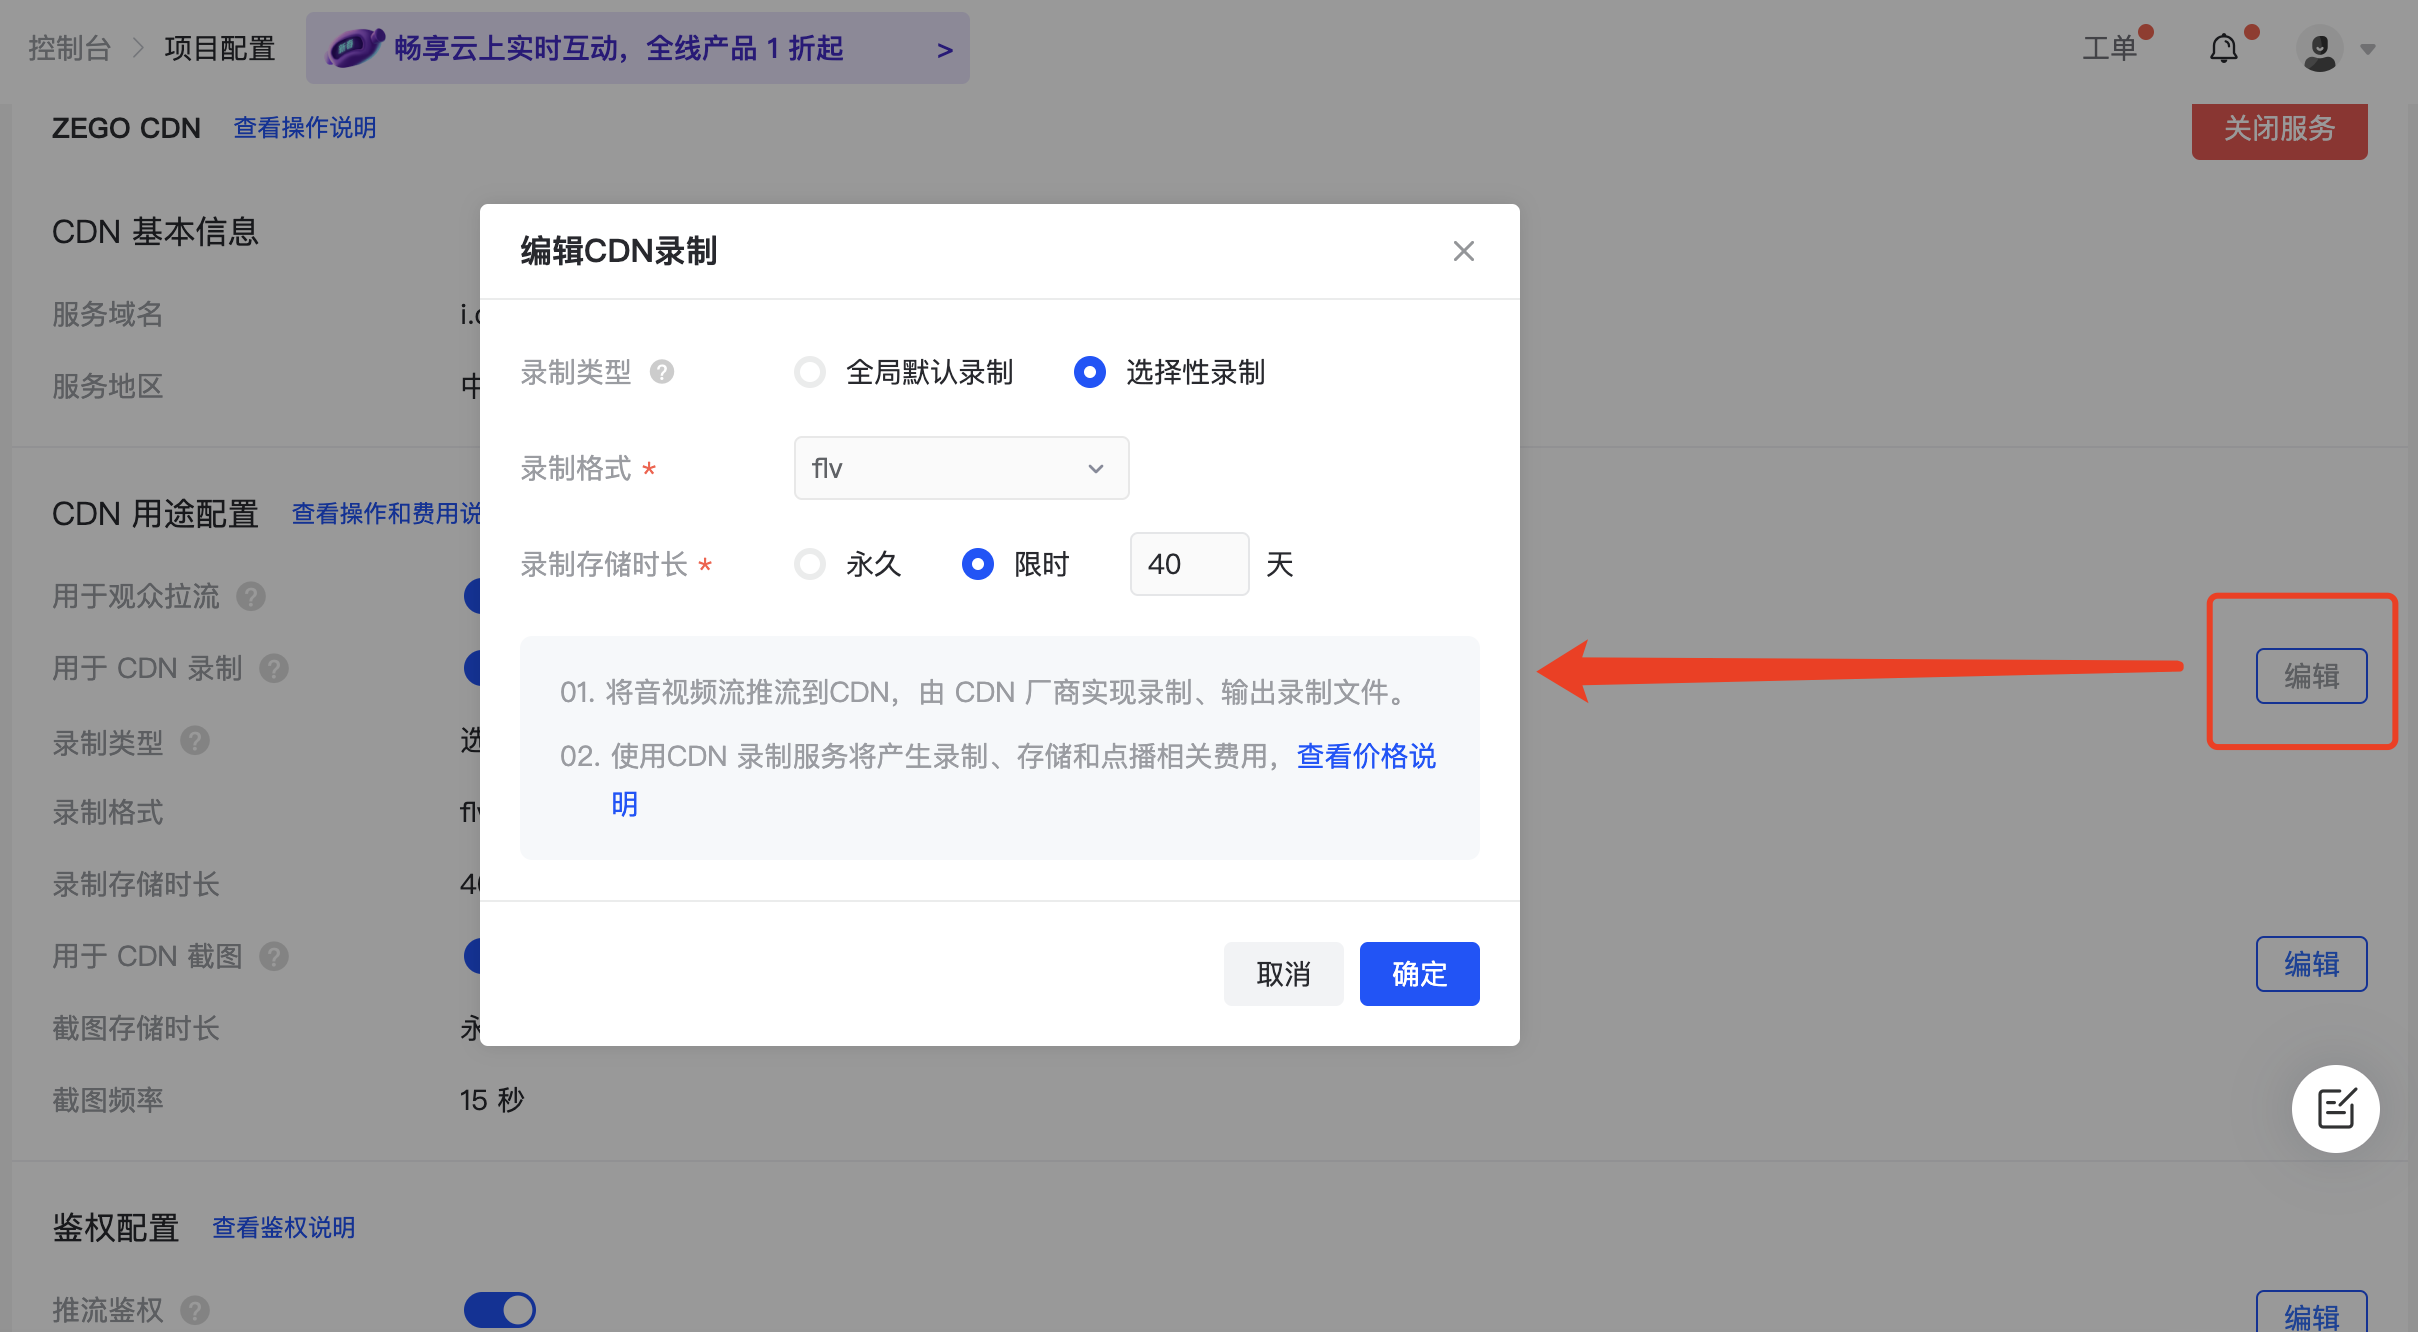Open the promotional banner arrow
Screen dimensions: 2418x1332
(944, 49)
